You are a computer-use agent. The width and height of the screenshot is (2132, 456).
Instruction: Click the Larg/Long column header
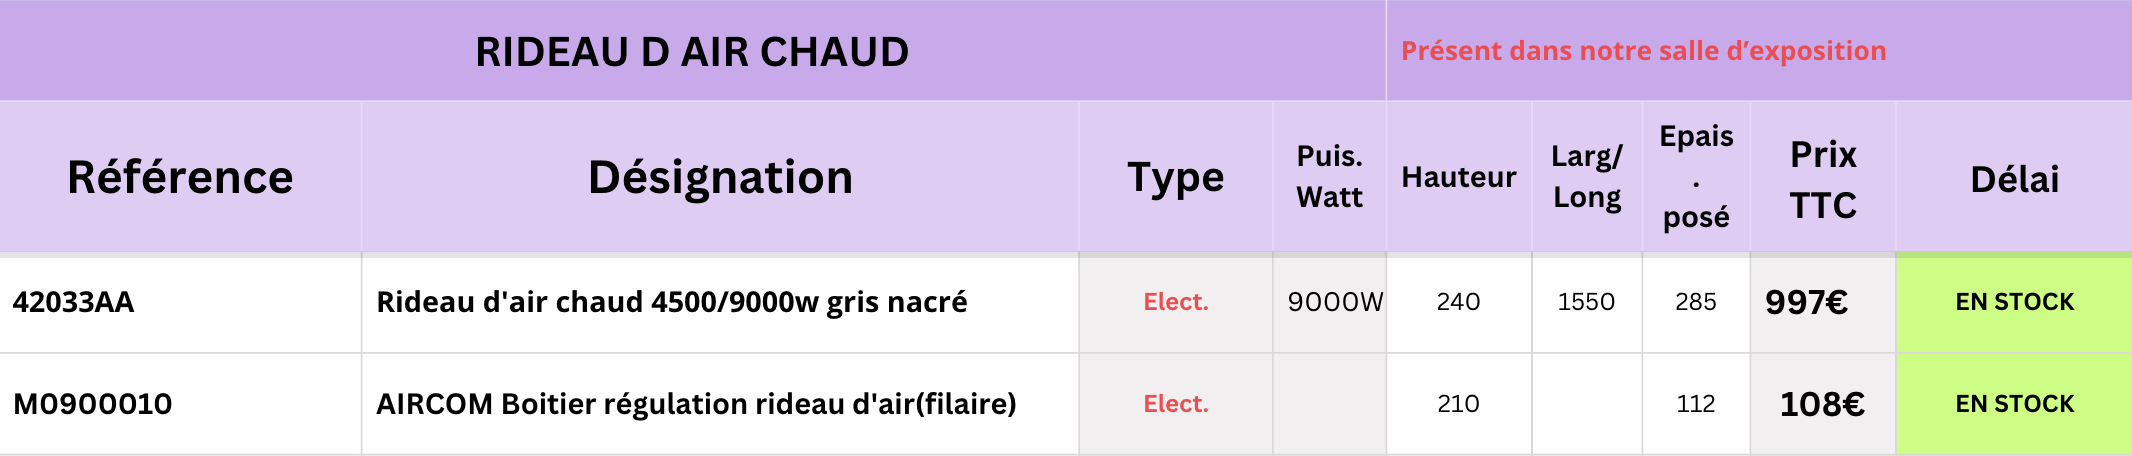tap(1587, 177)
